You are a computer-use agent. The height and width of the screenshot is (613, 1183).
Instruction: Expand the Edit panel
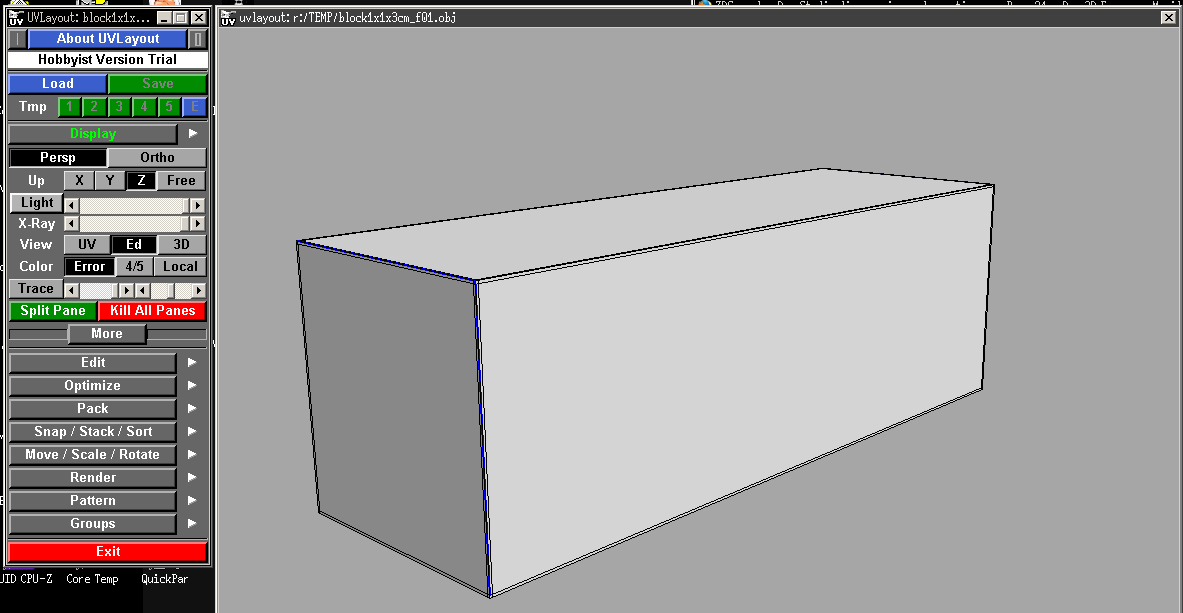(x=93, y=363)
